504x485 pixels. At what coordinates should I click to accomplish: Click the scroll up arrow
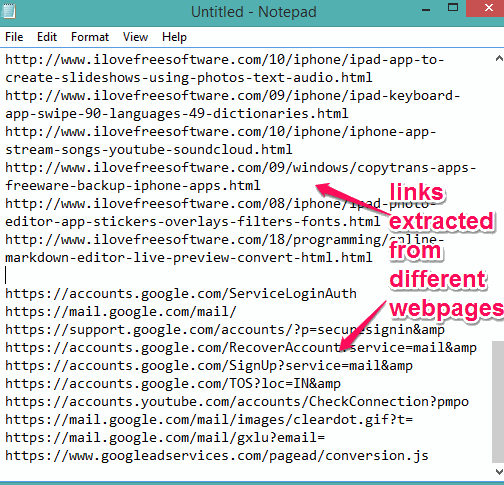tap(499, 59)
